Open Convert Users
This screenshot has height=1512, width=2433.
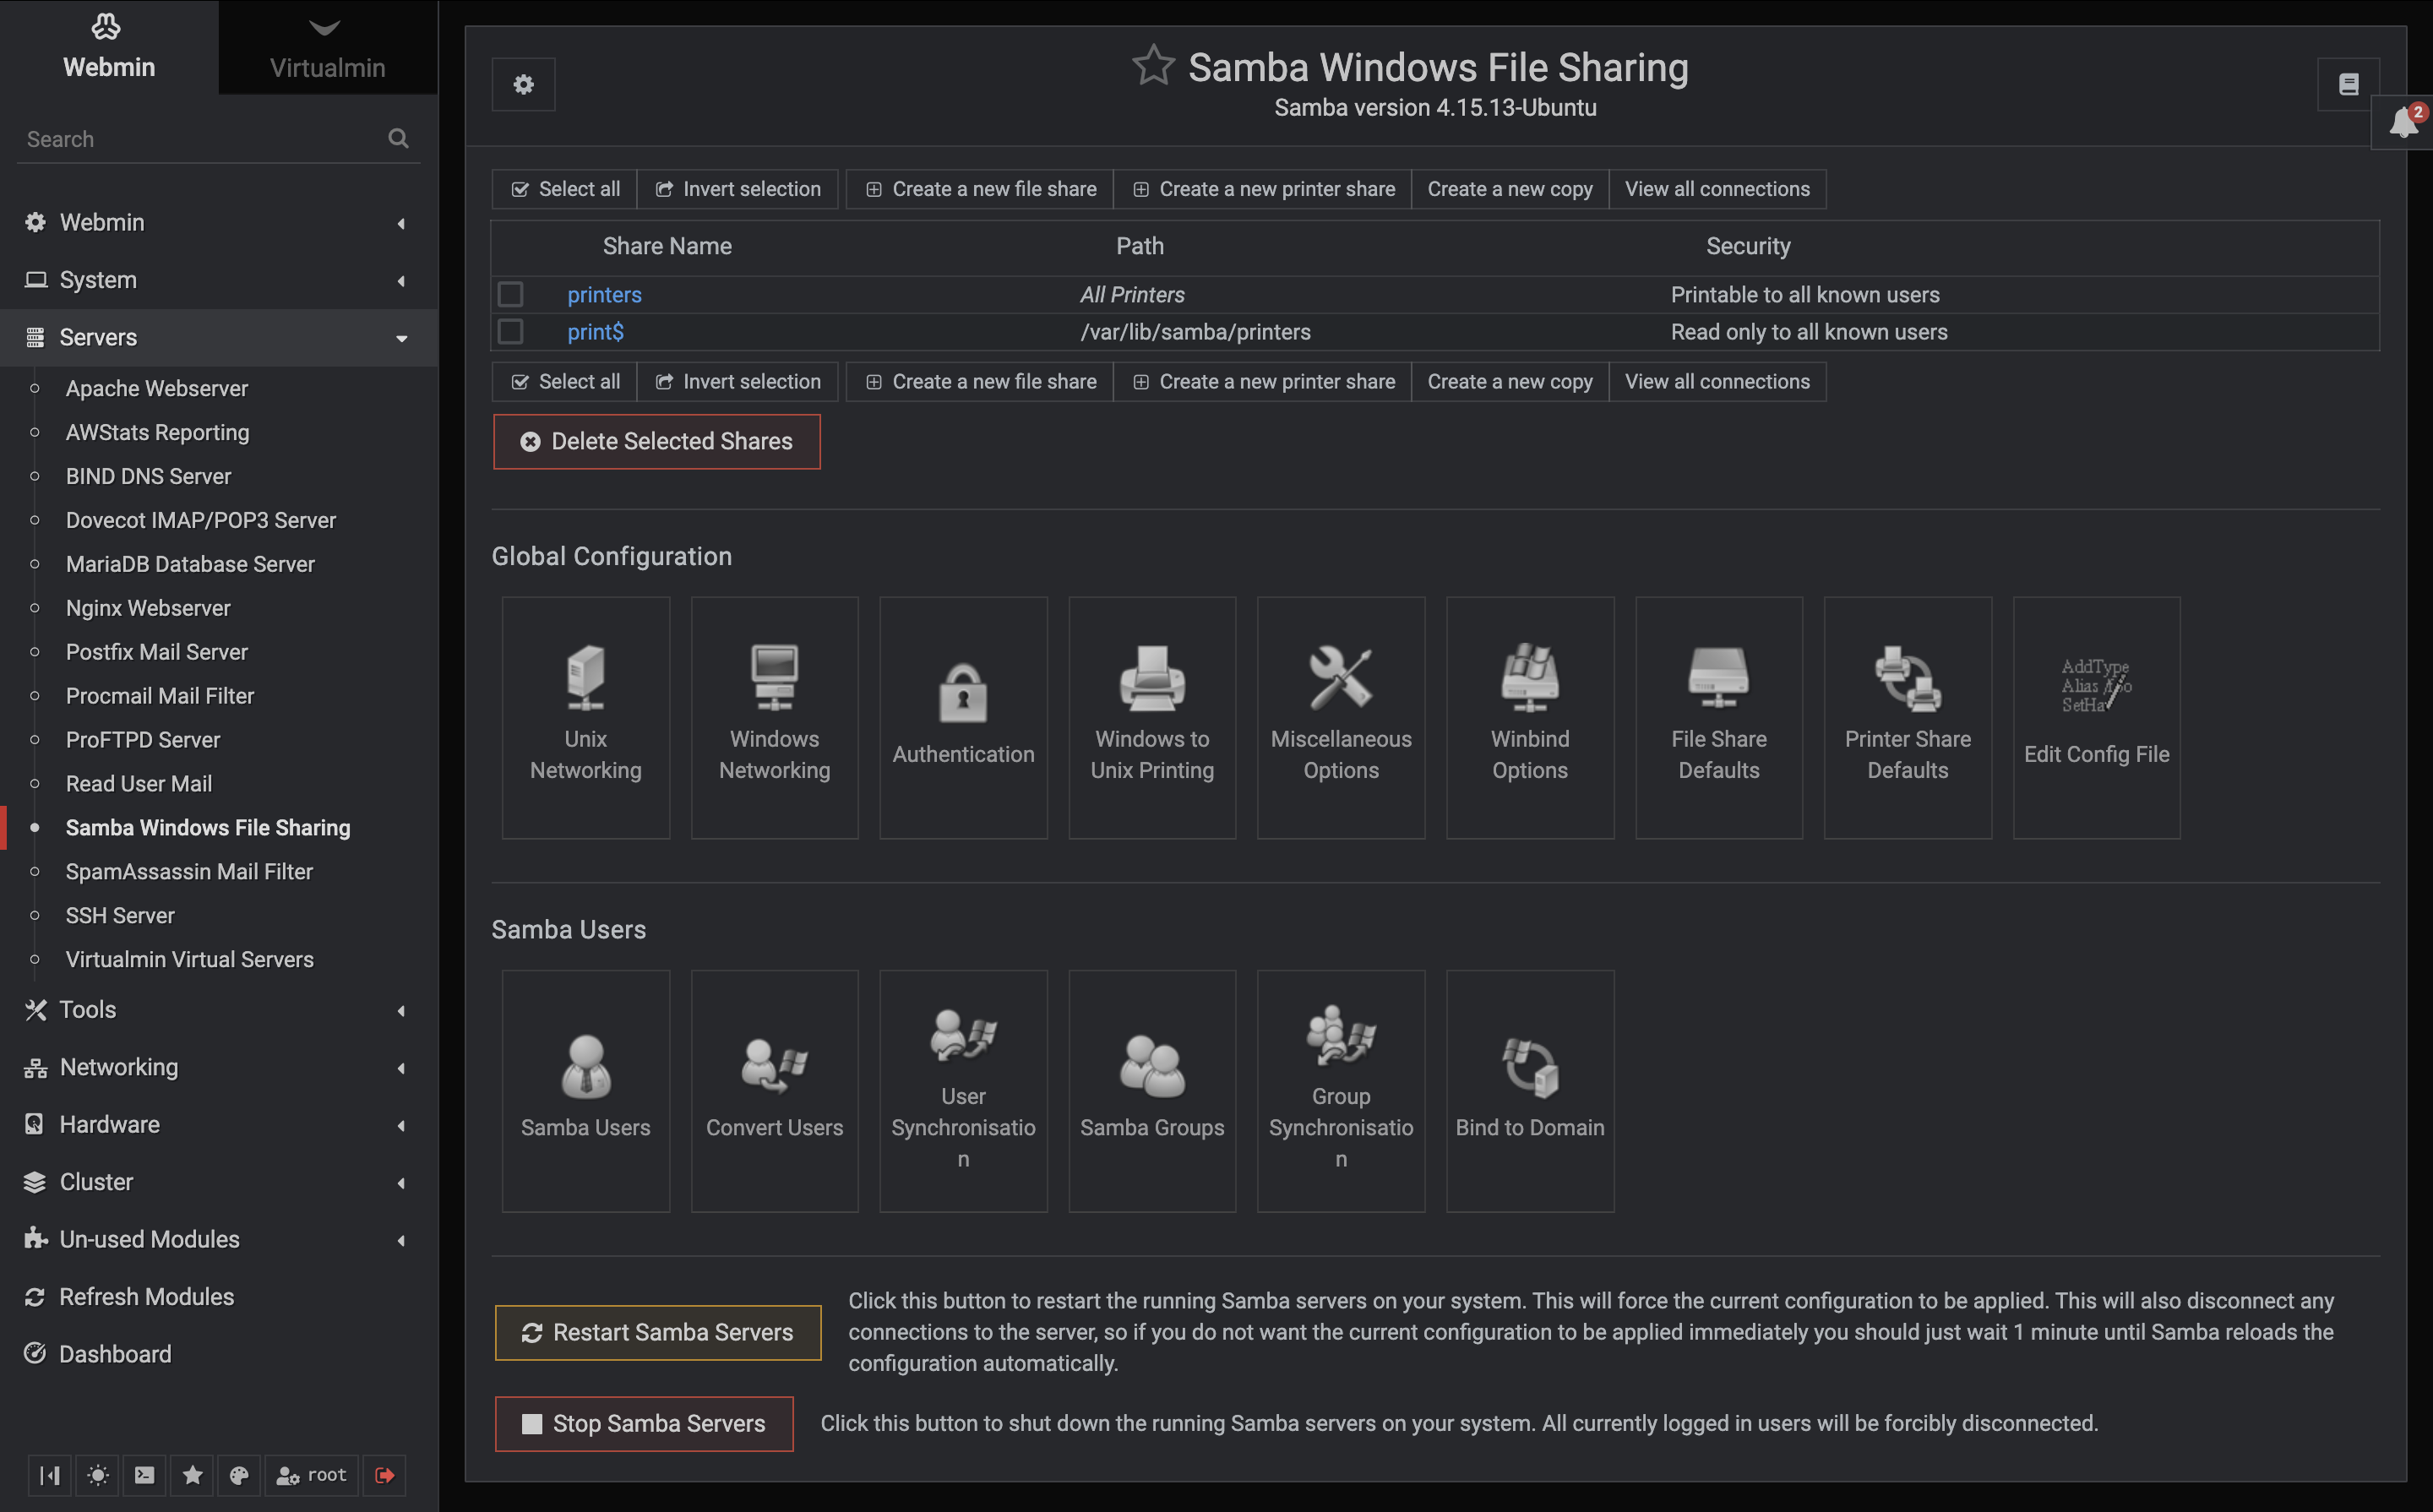point(774,1090)
